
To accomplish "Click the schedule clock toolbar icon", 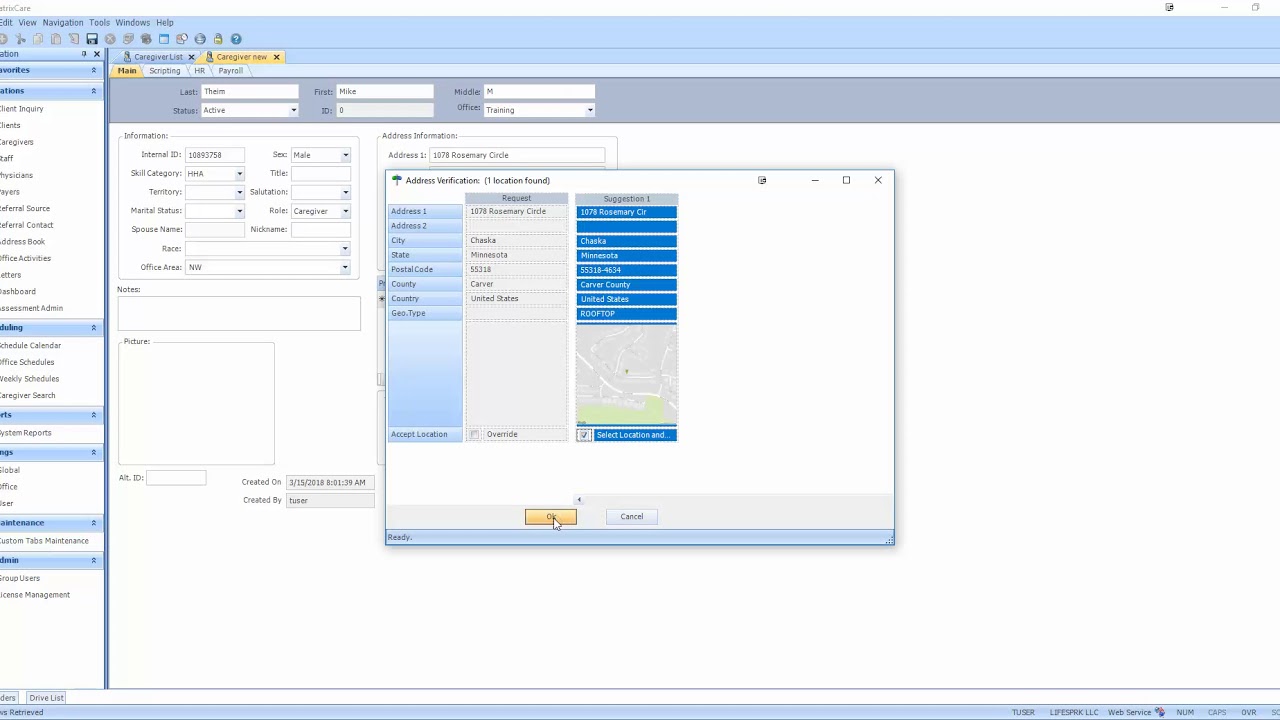I will [x=182, y=39].
